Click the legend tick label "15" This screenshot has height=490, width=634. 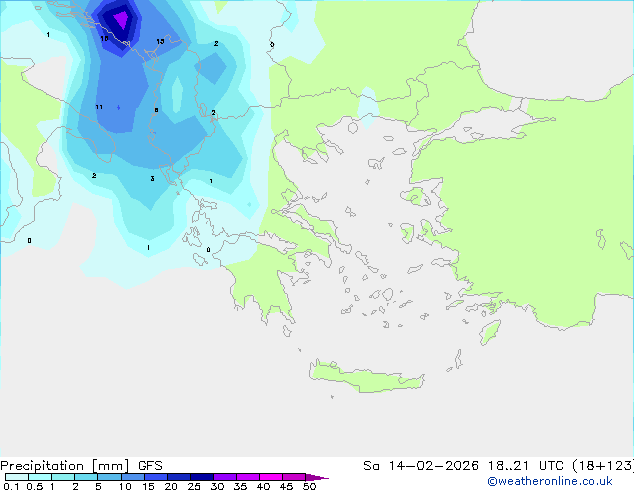click(148, 486)
